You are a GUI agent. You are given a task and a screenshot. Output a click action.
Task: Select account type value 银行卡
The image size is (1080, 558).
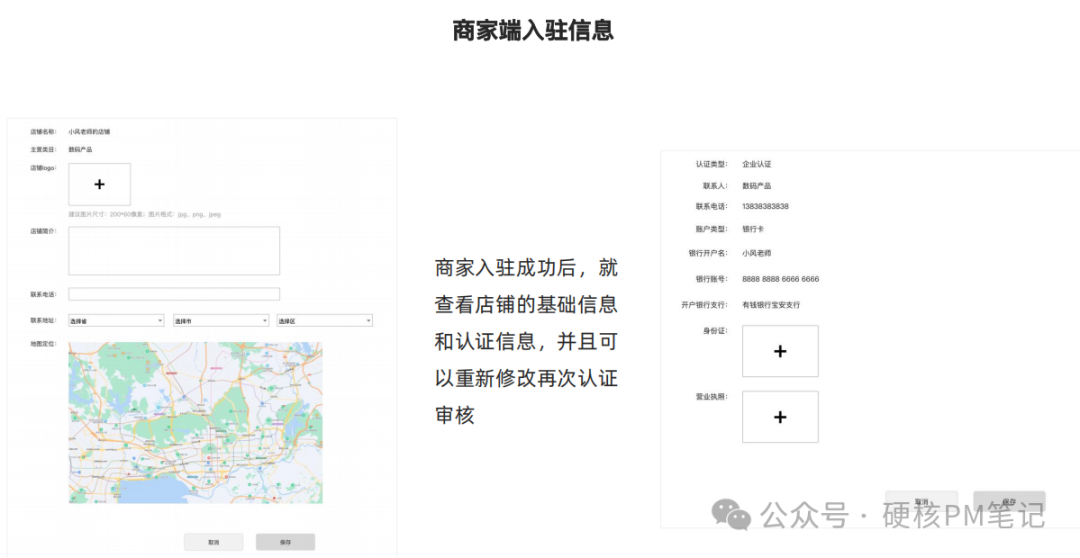(753, 229)
